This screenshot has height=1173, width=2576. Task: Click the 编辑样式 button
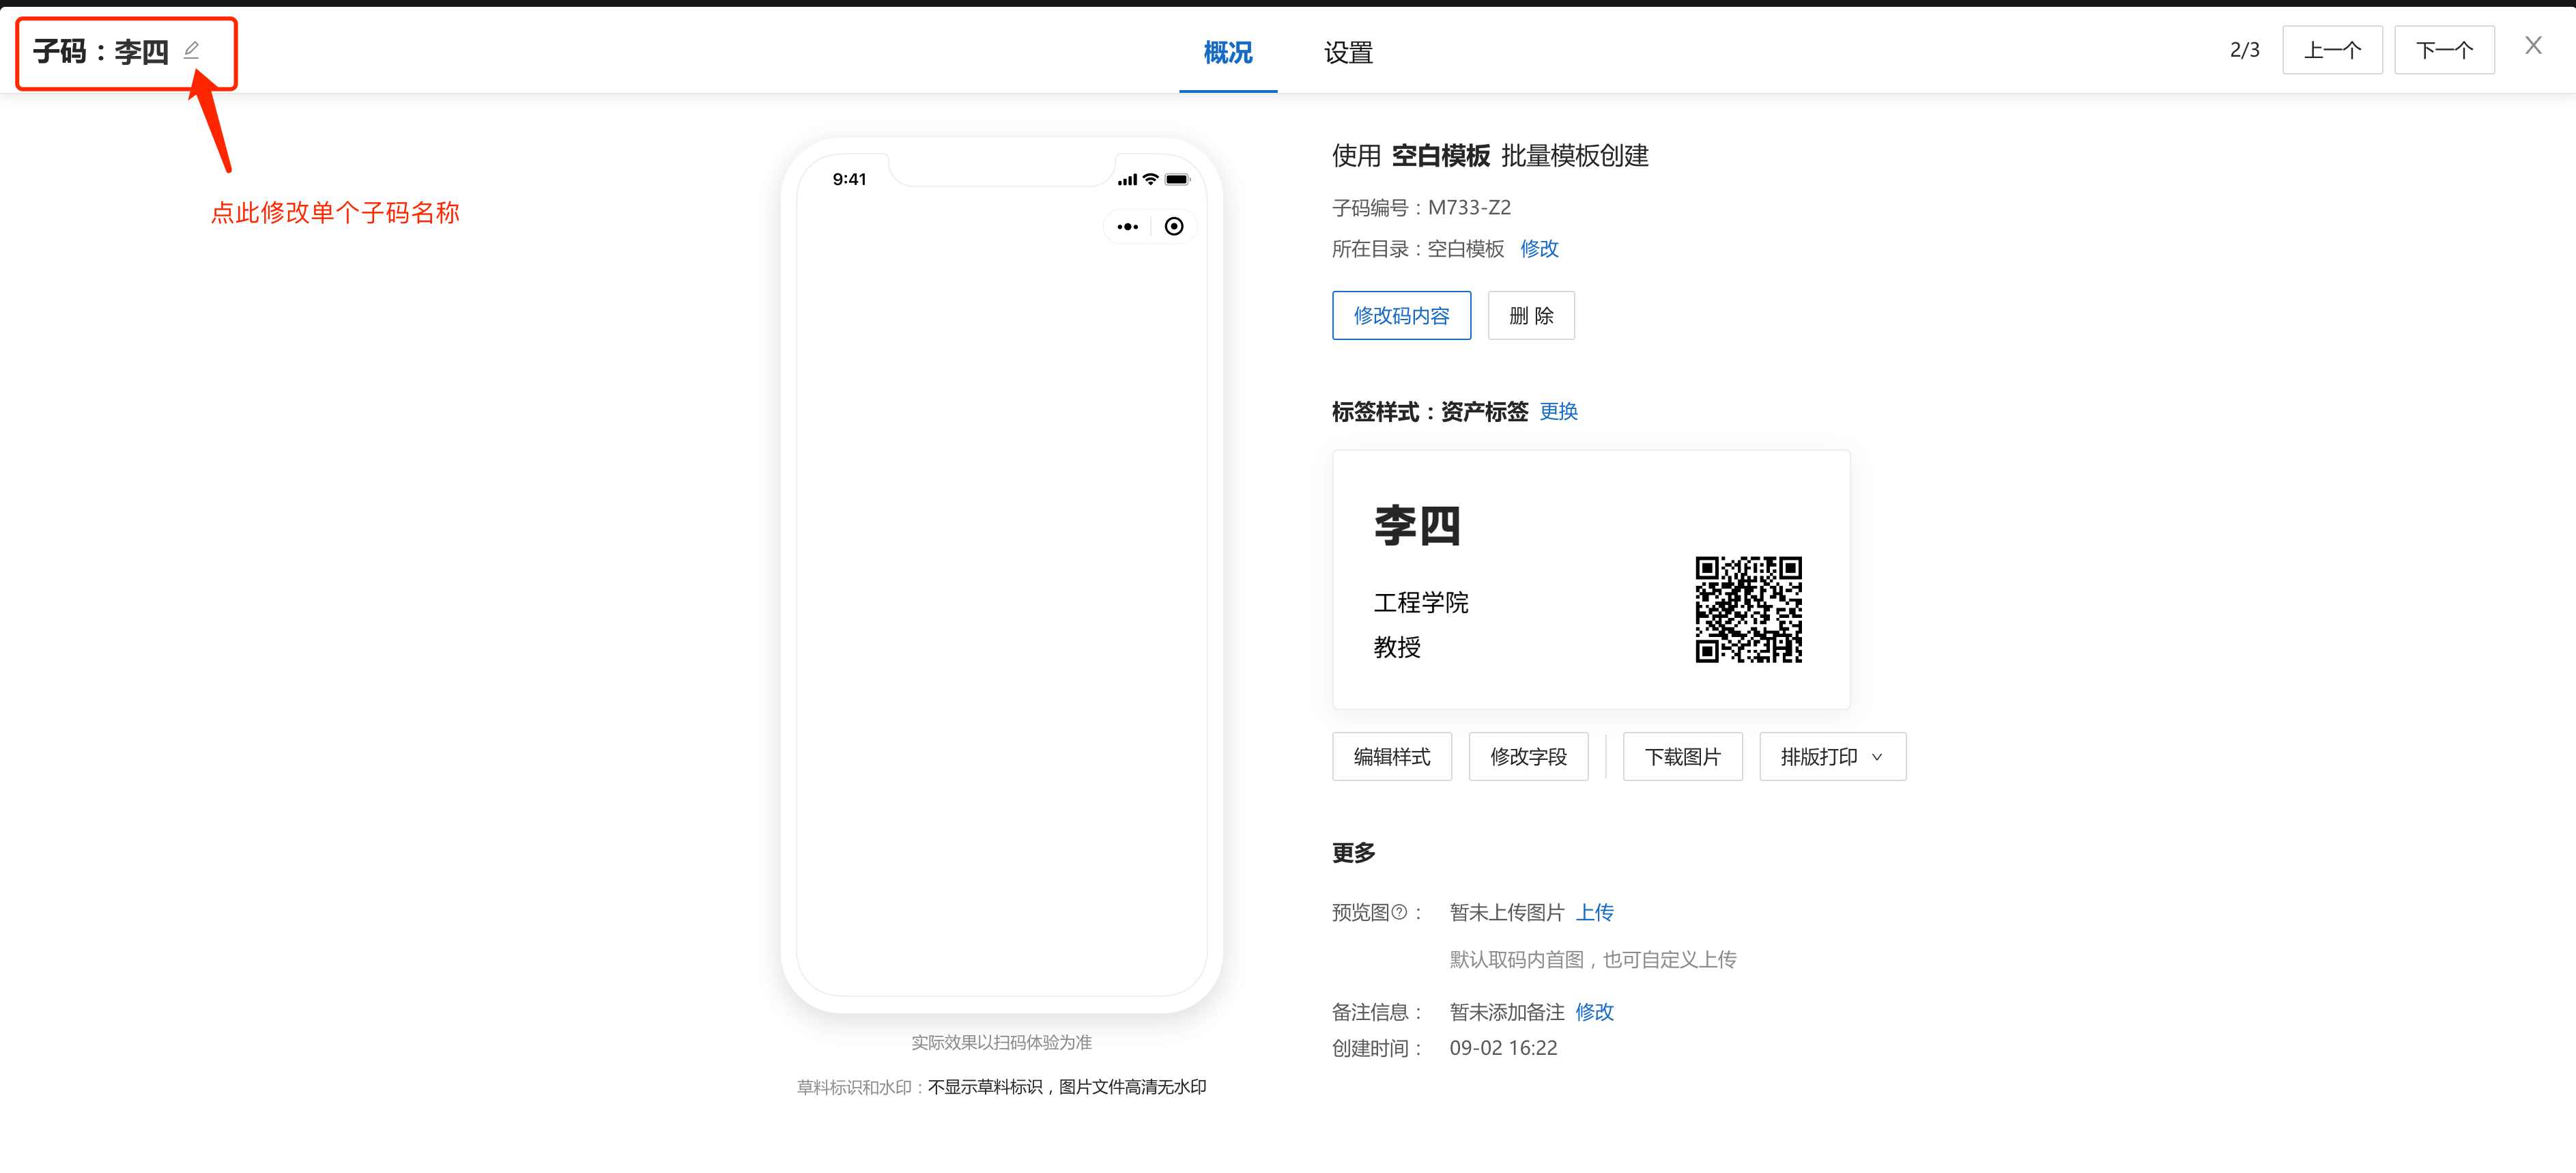pyautogui.click(x=1391, y=757)
